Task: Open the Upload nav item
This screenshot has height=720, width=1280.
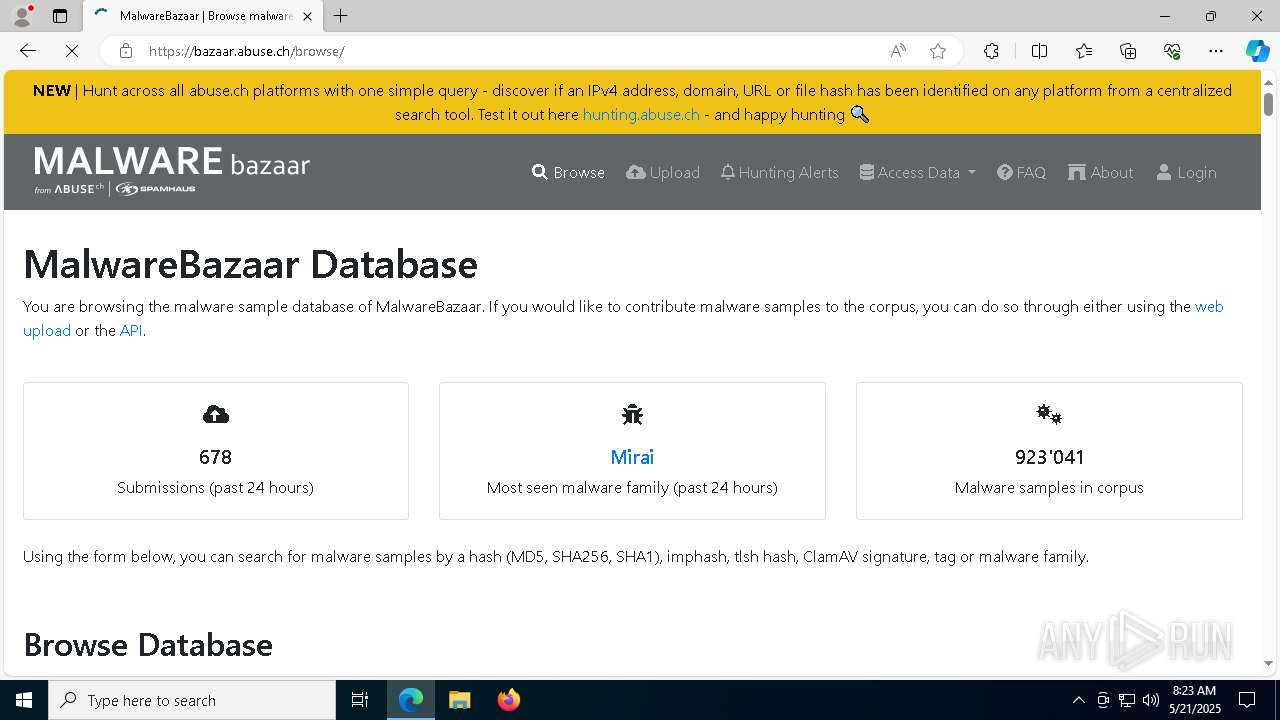Action: coord(663,172)
